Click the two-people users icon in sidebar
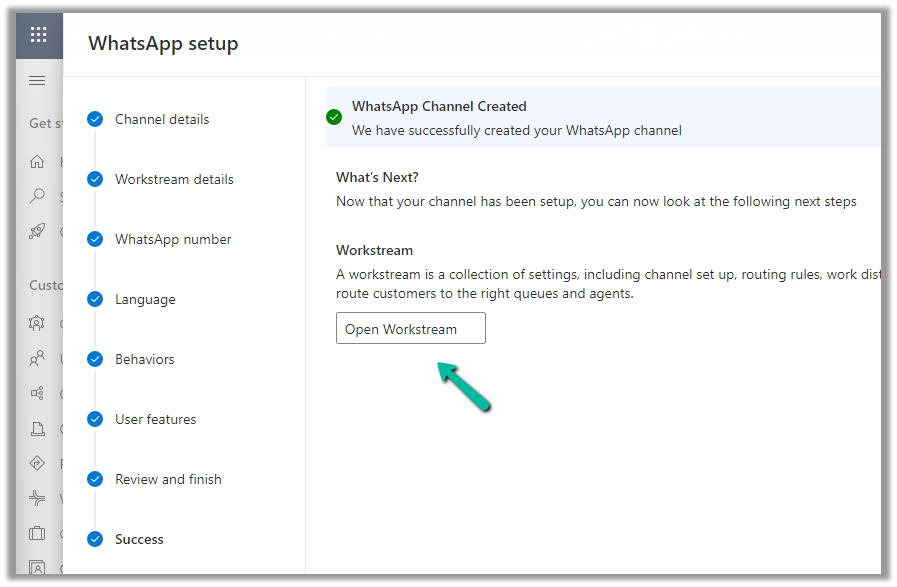 (x=37, y=357)
